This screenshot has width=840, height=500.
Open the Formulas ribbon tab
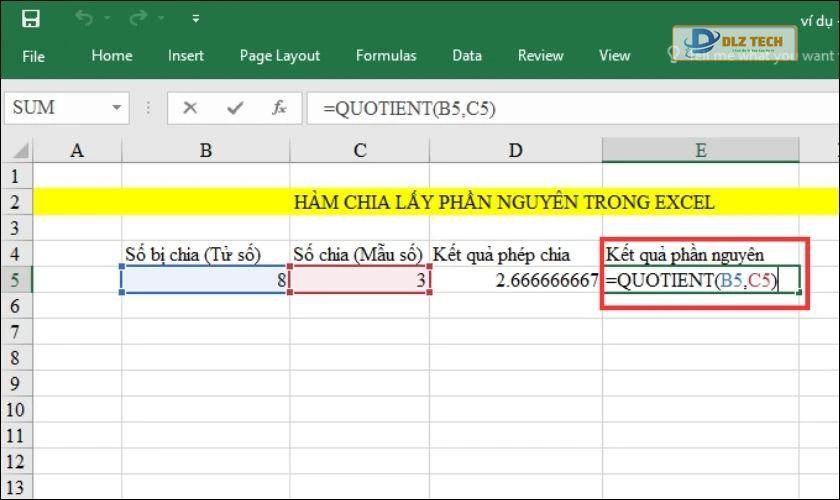386,55
